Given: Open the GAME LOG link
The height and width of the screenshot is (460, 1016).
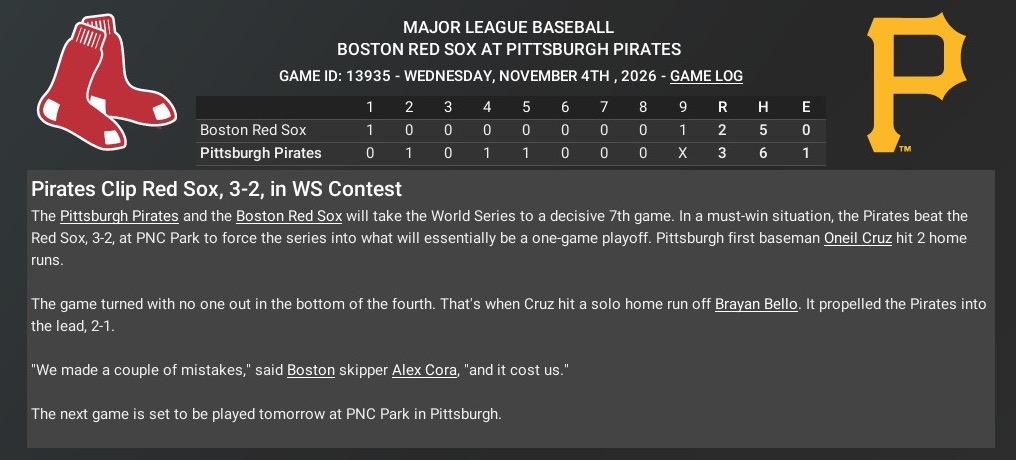Looking at the screenshot, I should 706,76.
